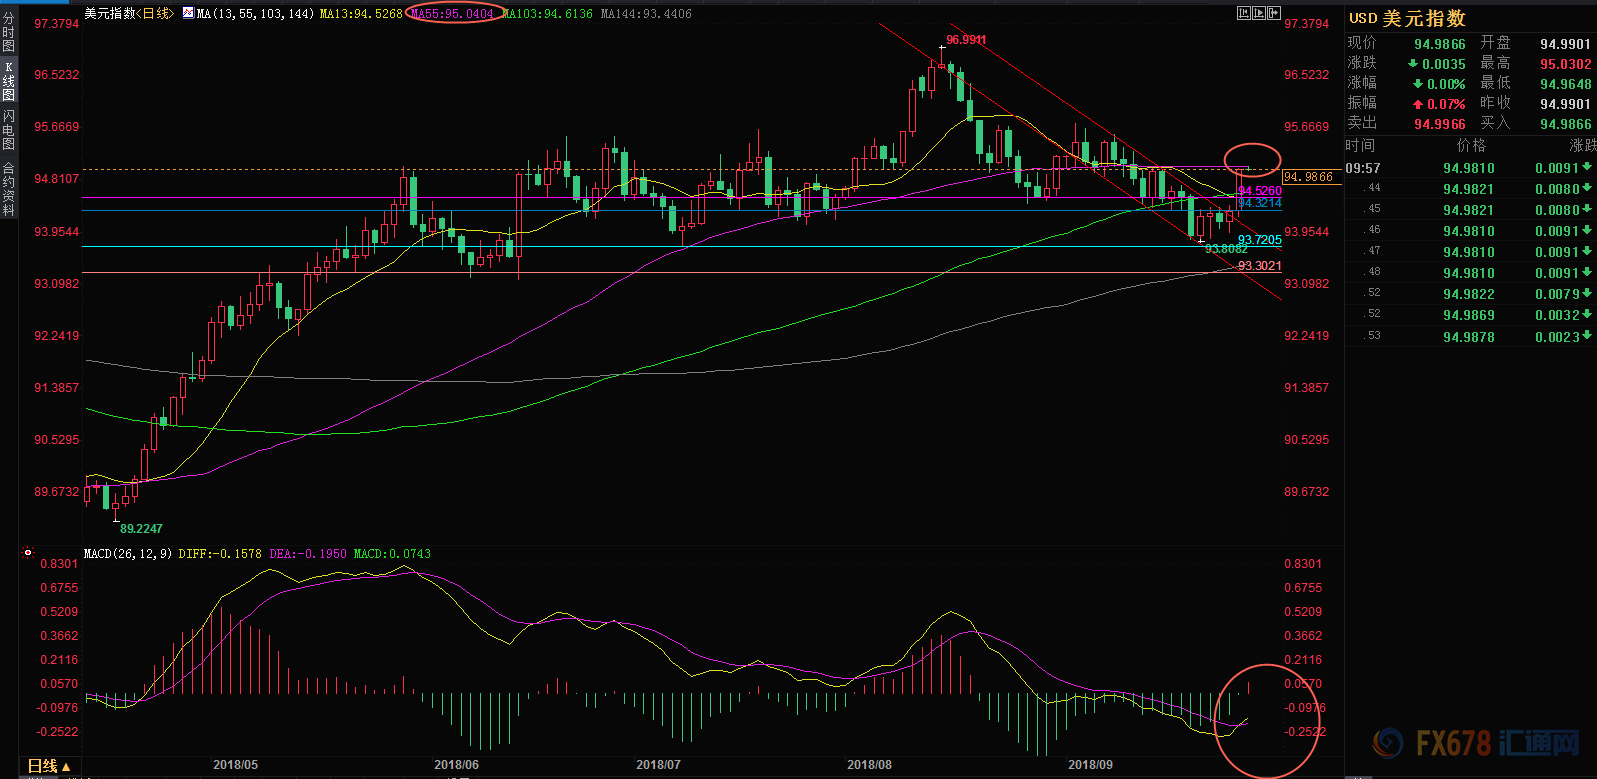
Task: Click the MACD(26,12,9) indicator label
Action: coord(128,553)
